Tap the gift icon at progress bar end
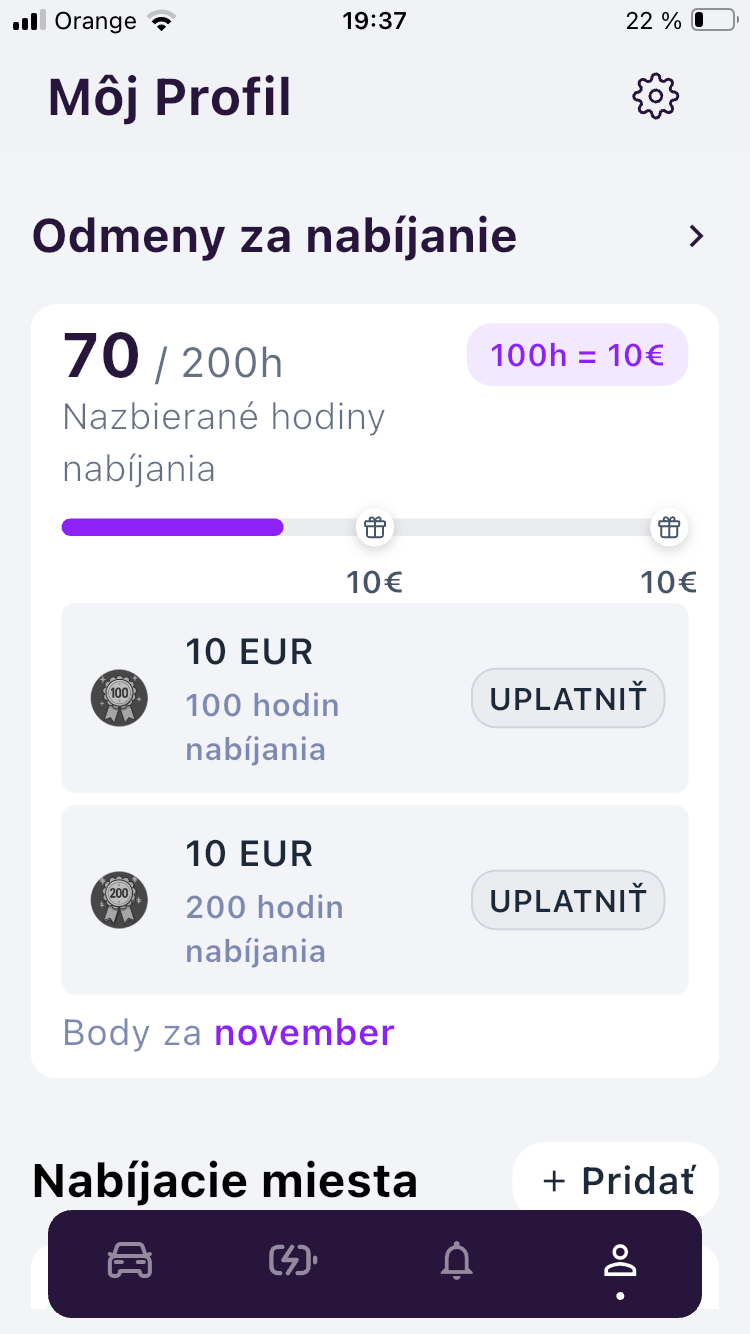Viewport: 750px width, 1334px height. point(668,527)
